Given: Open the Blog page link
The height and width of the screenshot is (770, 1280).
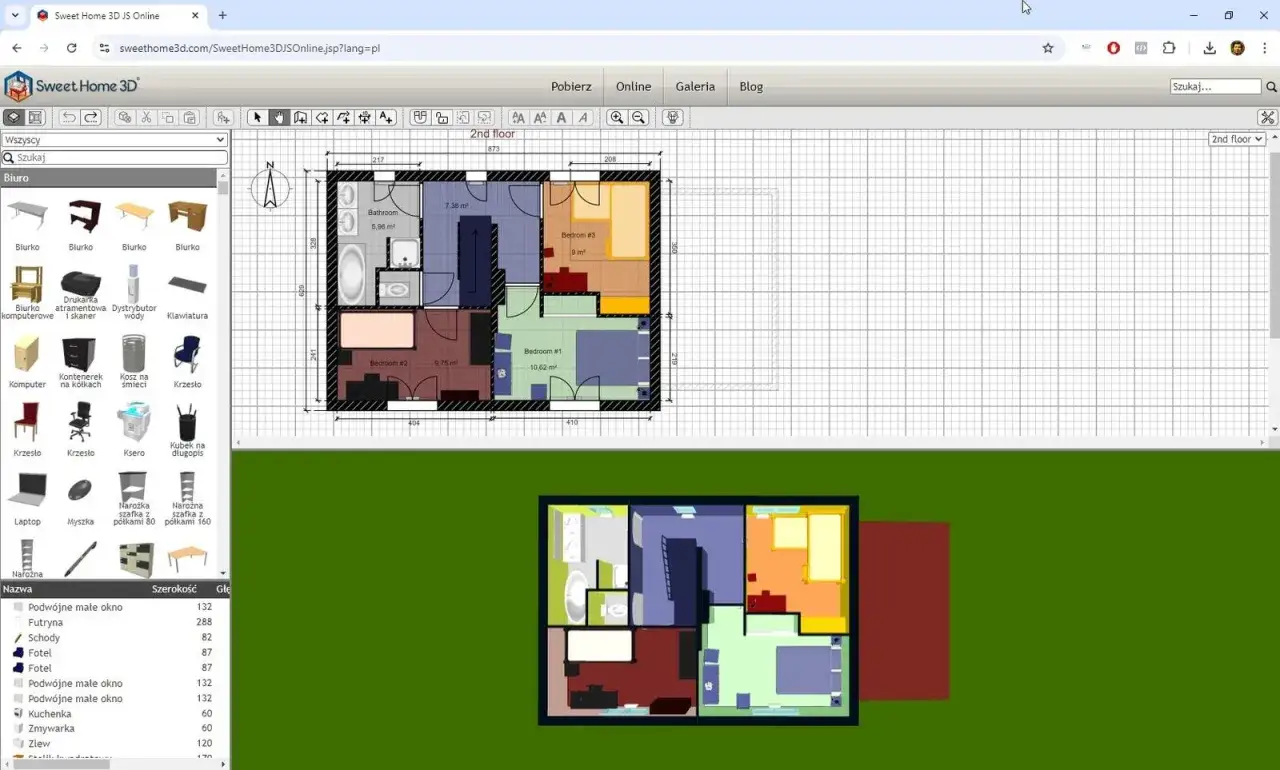Looking at the screenshot, I should tap(751, 86).
